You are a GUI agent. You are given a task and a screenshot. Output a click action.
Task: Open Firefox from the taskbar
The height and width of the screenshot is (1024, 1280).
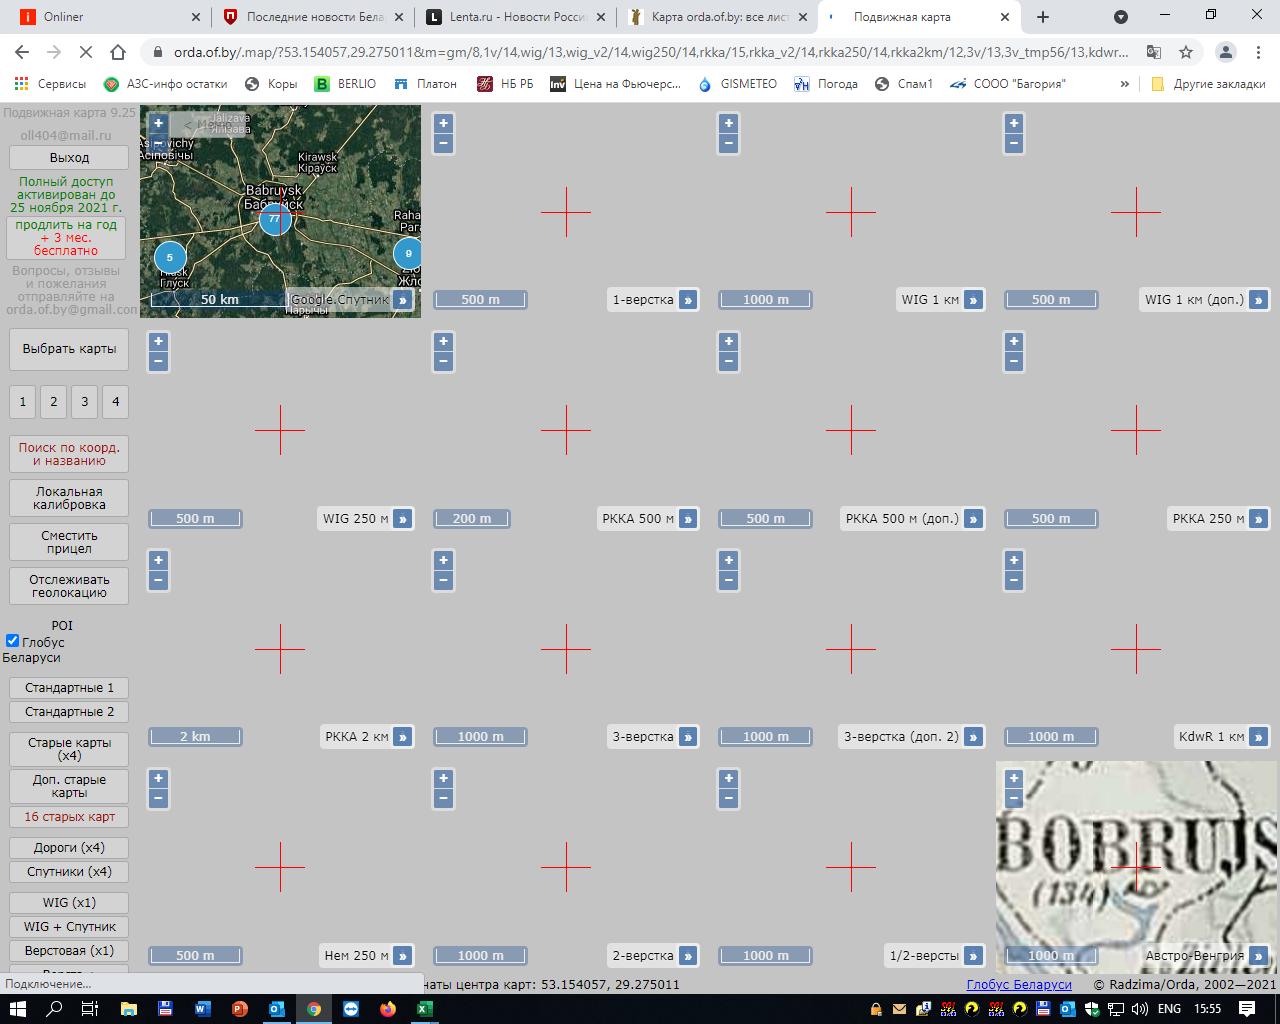tap(387, 1009)
